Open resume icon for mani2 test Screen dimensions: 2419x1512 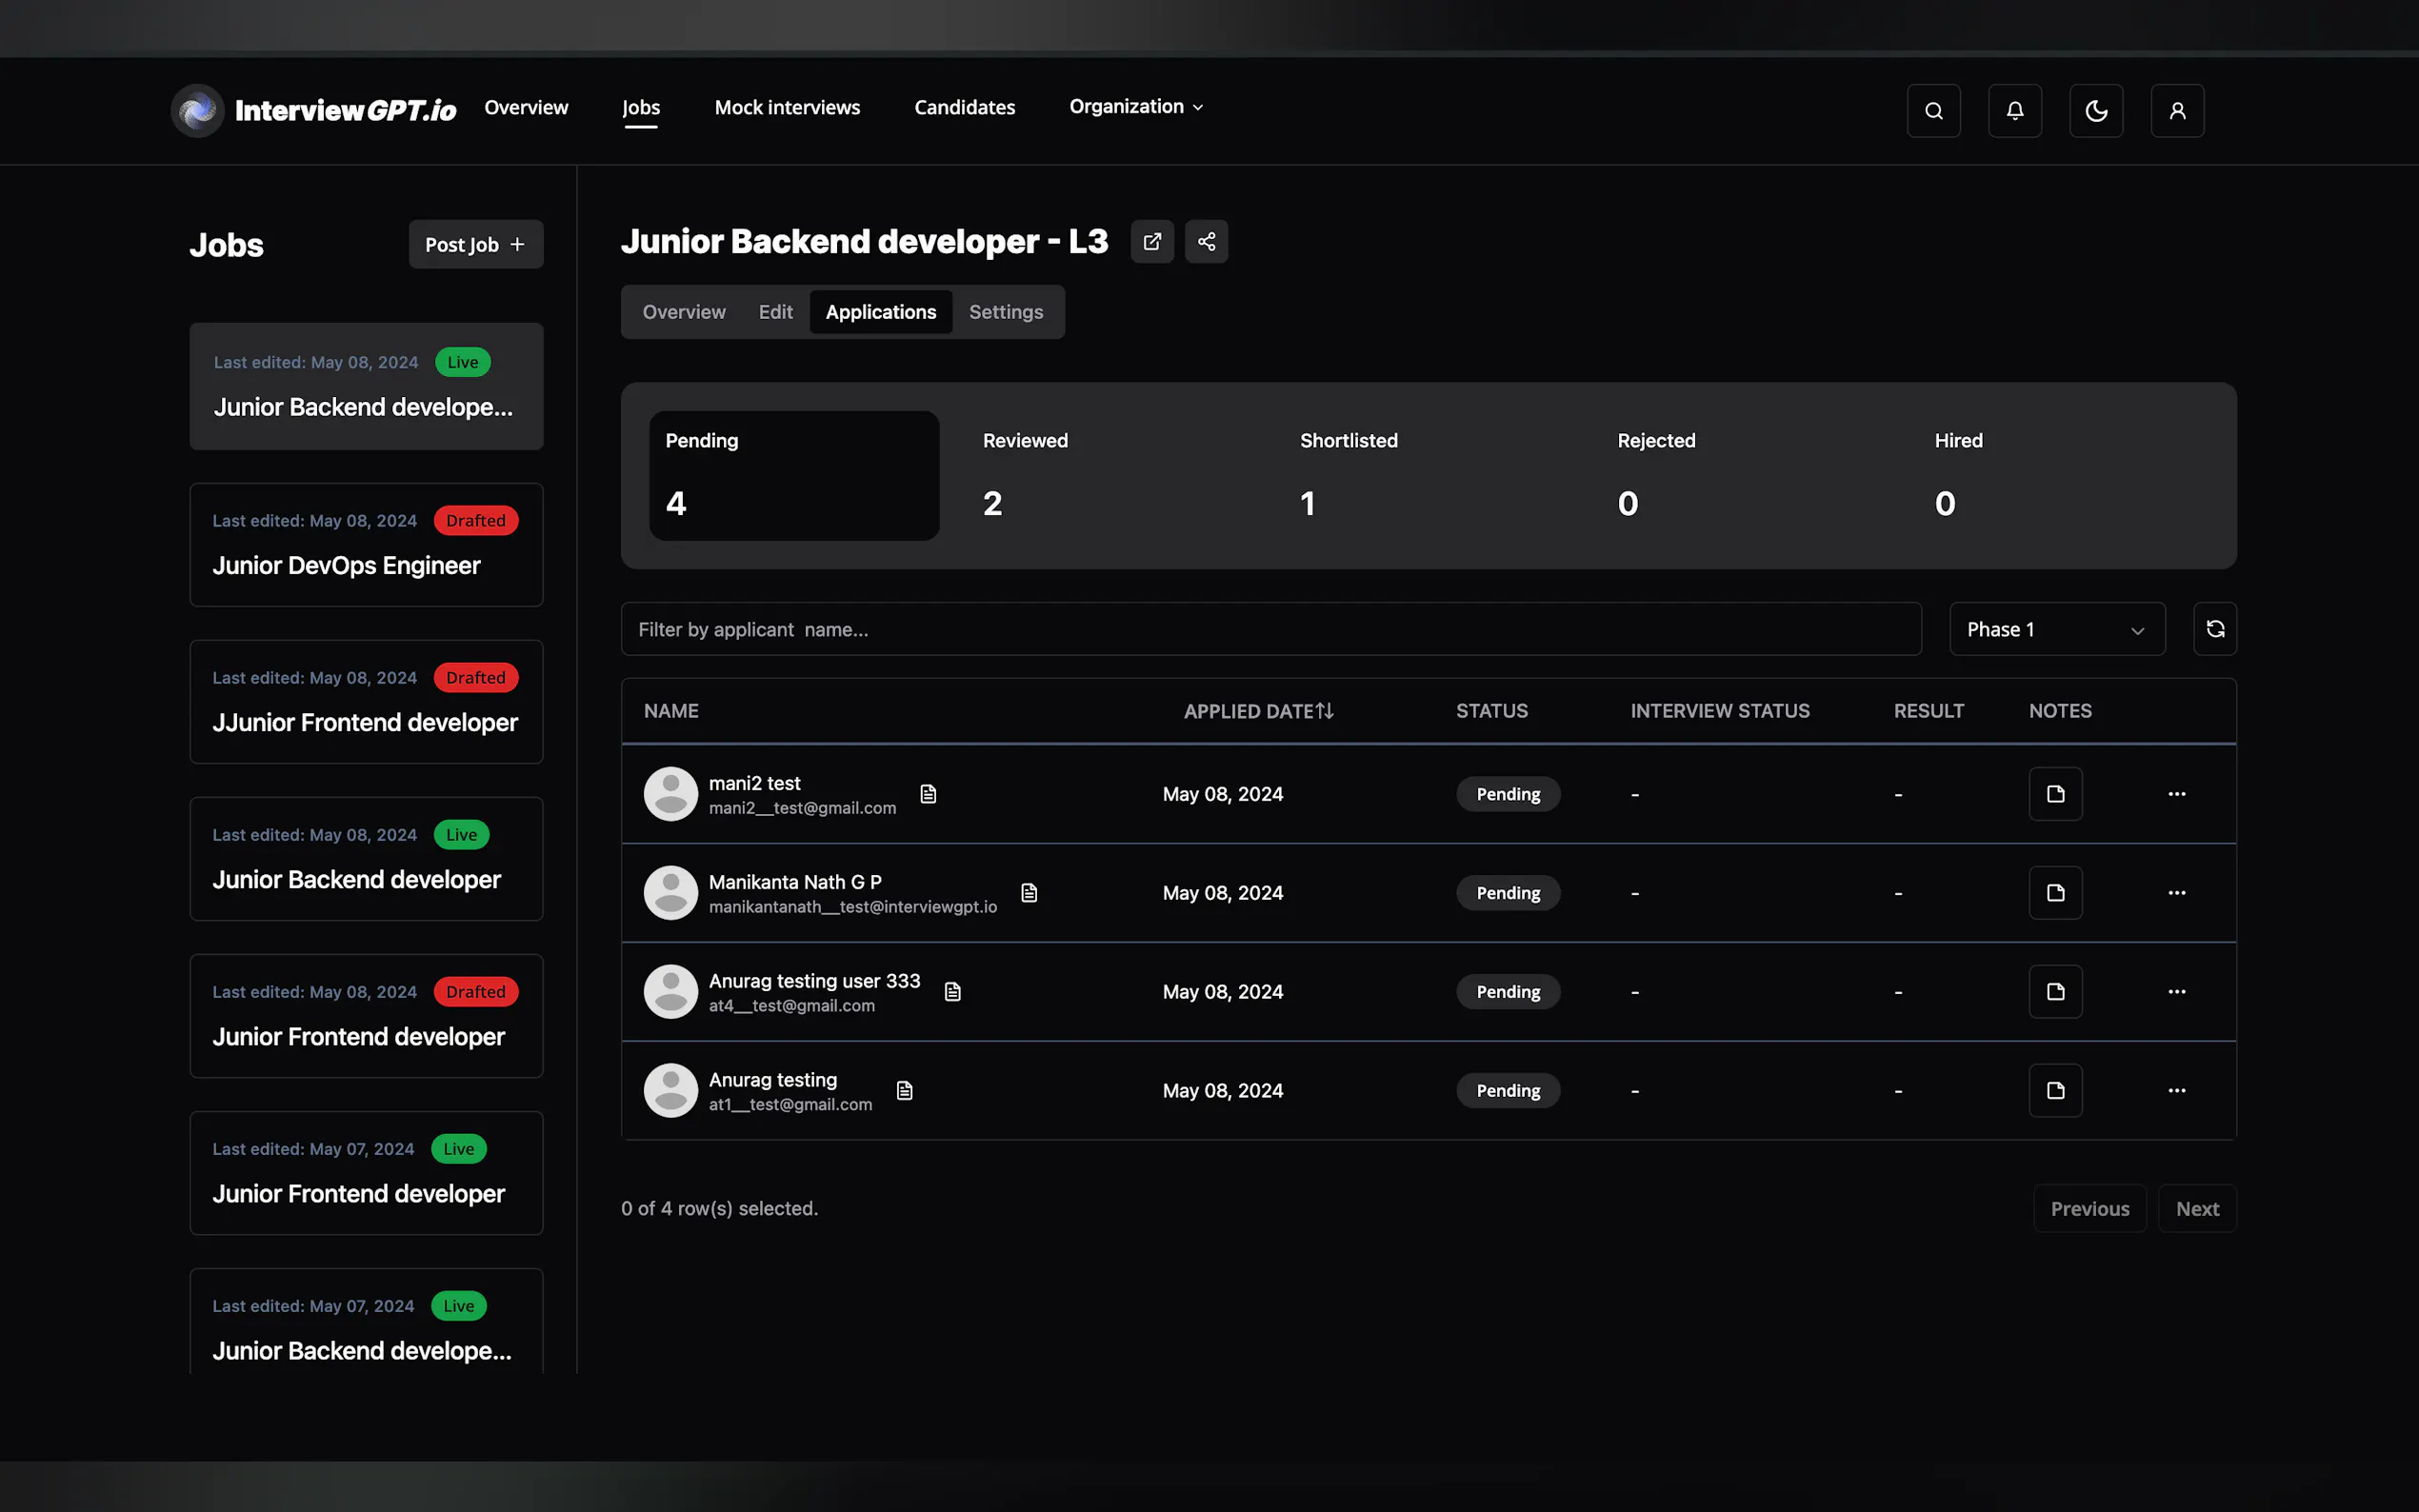tap(928, 794)
